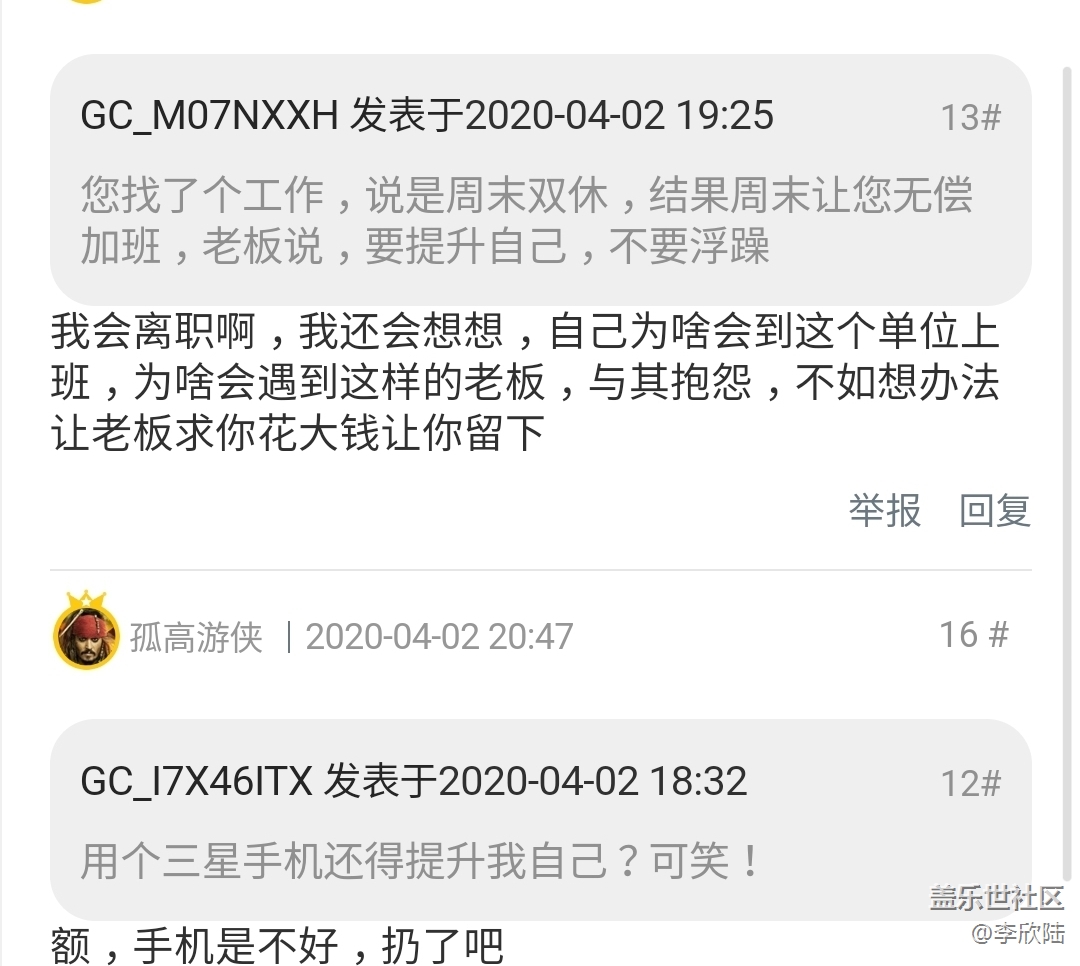Click the divider line below 举报 row
This screenshot has width=1080, height=966.
(541, 570)
